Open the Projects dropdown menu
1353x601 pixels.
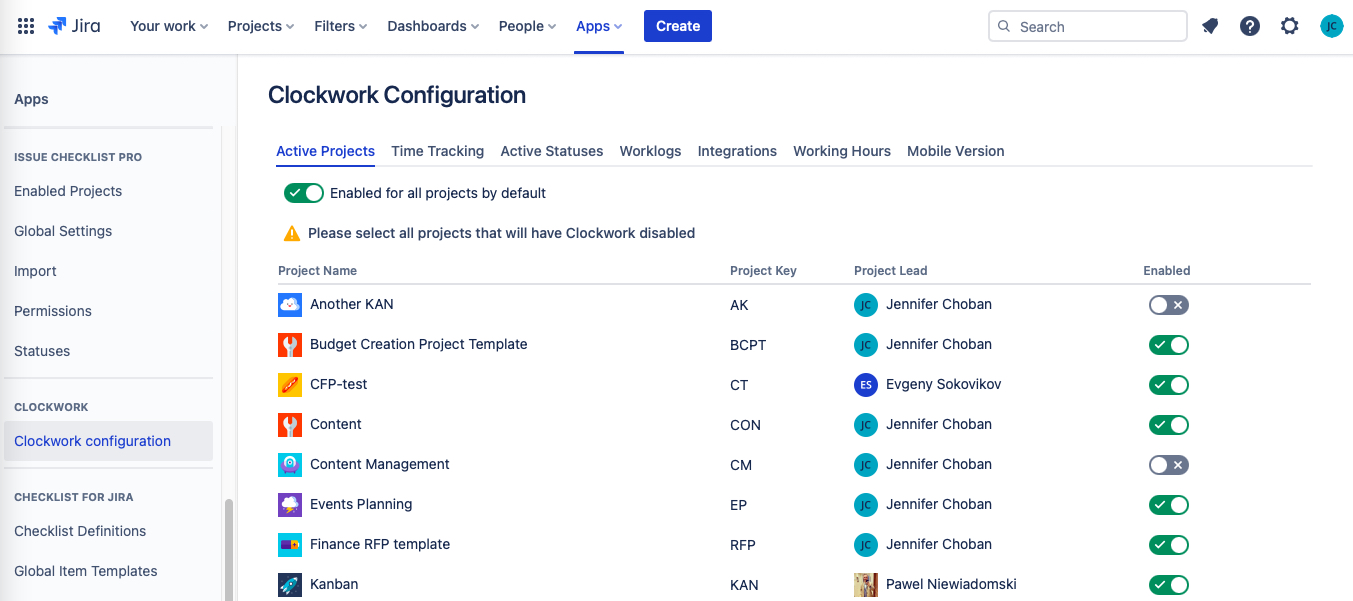[x=261, y=26]
